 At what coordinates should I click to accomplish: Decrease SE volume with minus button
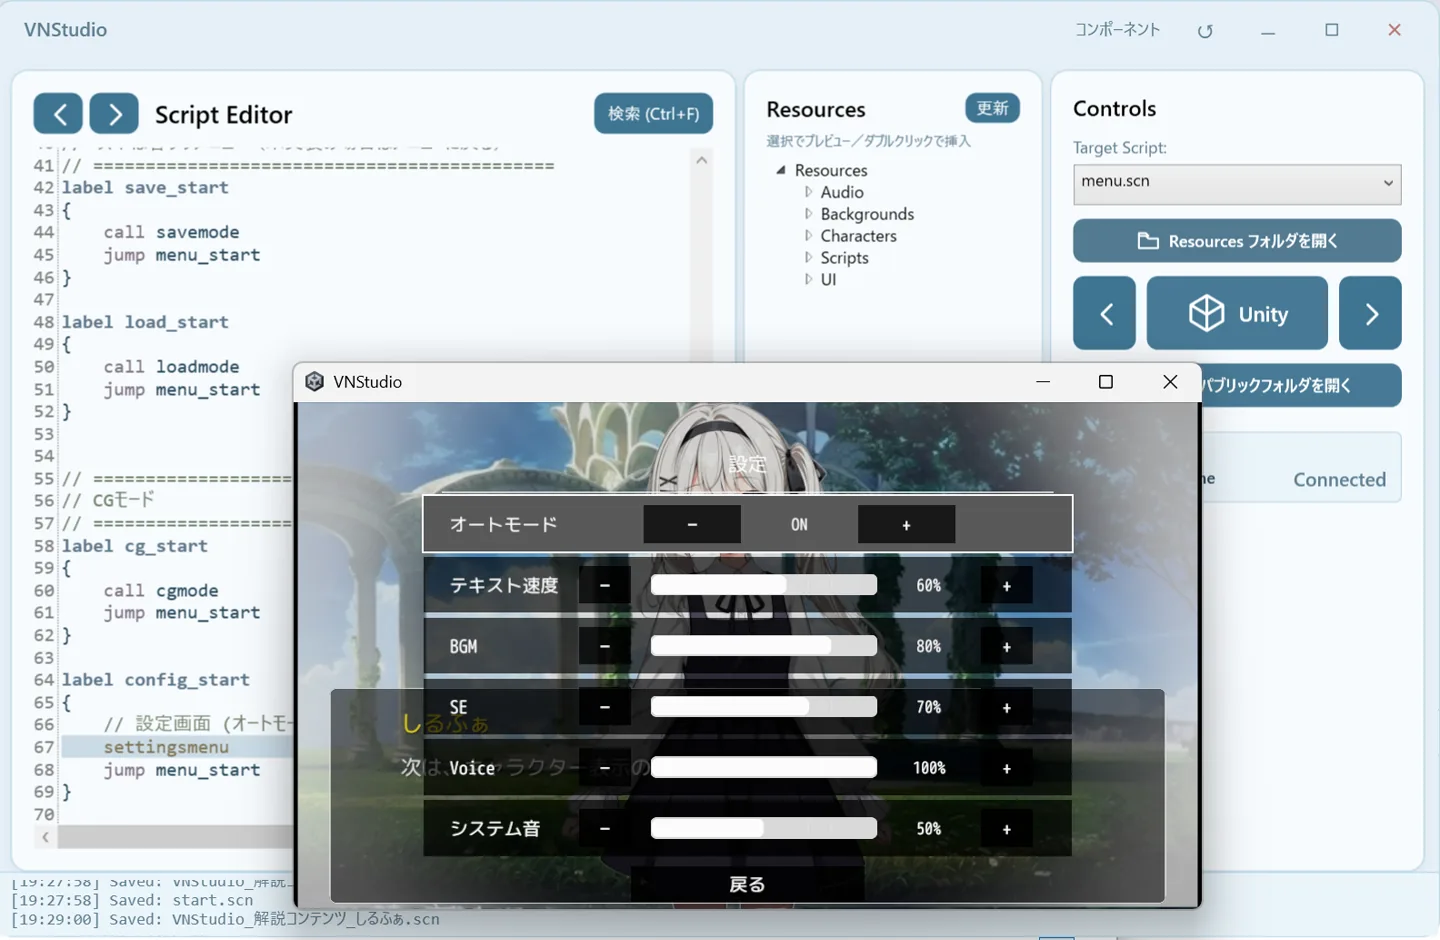(605, 707)
